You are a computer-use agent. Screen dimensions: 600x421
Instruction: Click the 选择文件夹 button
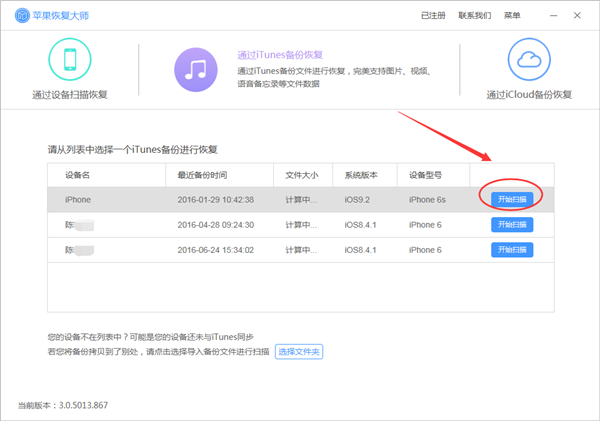pos(299,352)
